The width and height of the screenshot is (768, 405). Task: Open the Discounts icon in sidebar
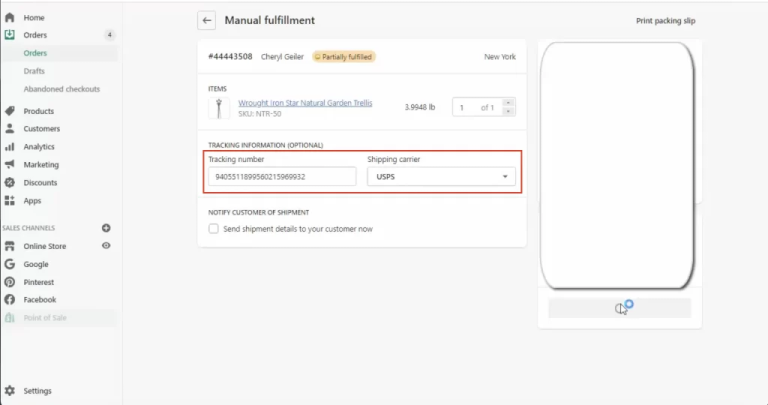10,183
